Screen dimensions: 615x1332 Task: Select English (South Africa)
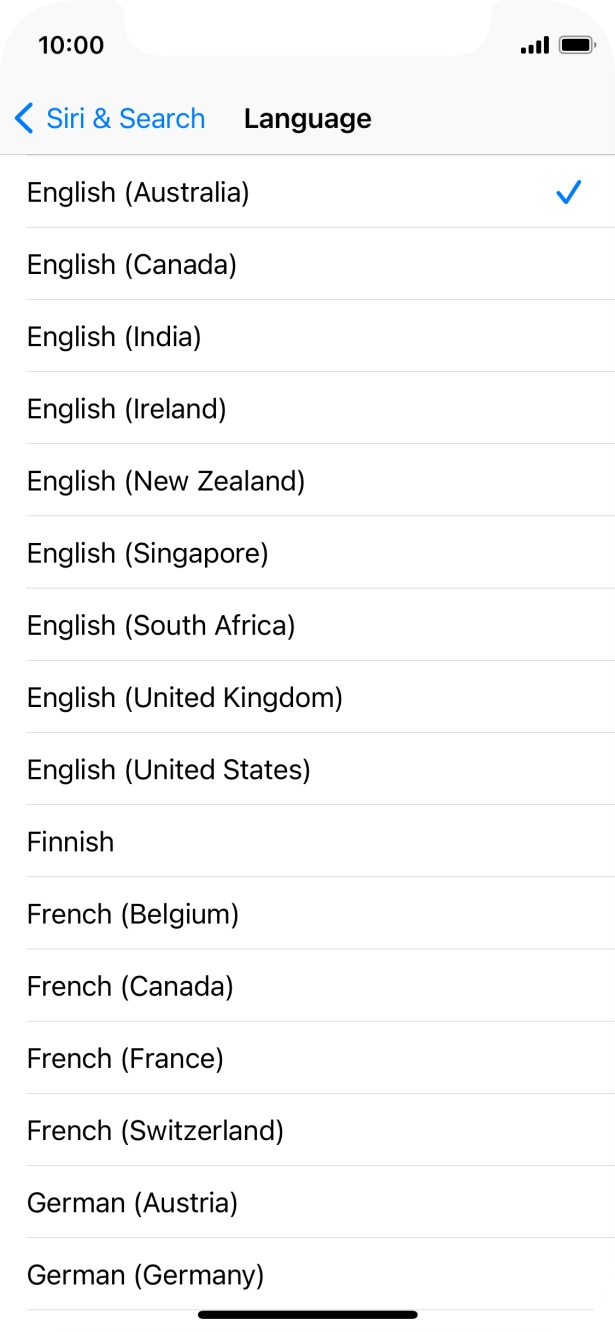(x=160, y=625)
